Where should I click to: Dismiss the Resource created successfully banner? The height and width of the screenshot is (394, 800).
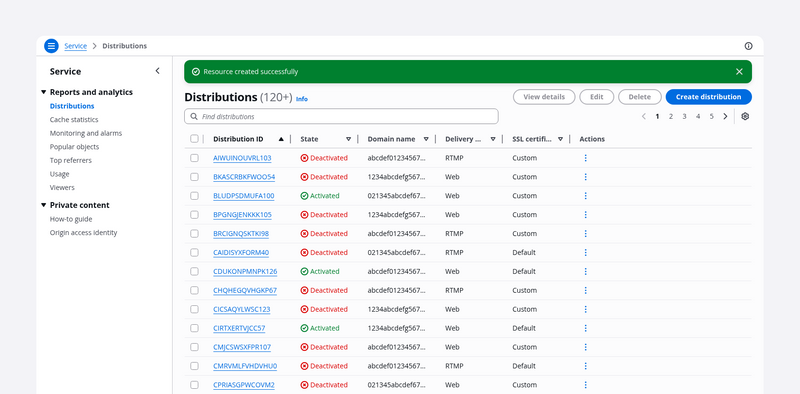click(739, 71)
